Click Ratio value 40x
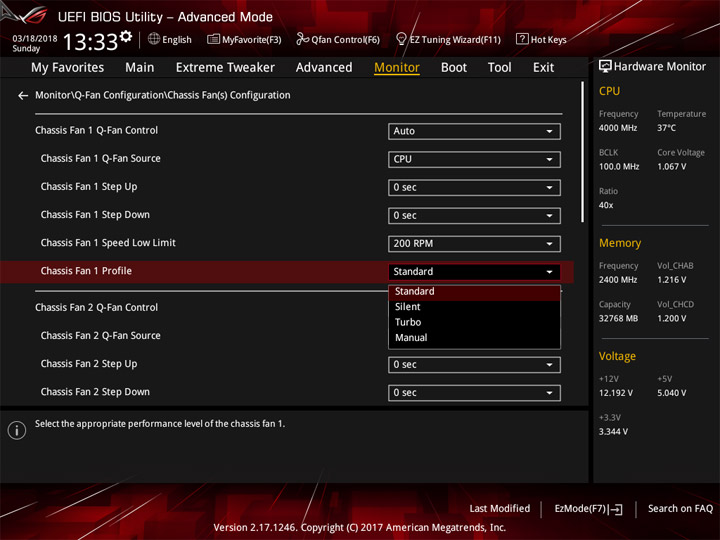 point(606,205)
